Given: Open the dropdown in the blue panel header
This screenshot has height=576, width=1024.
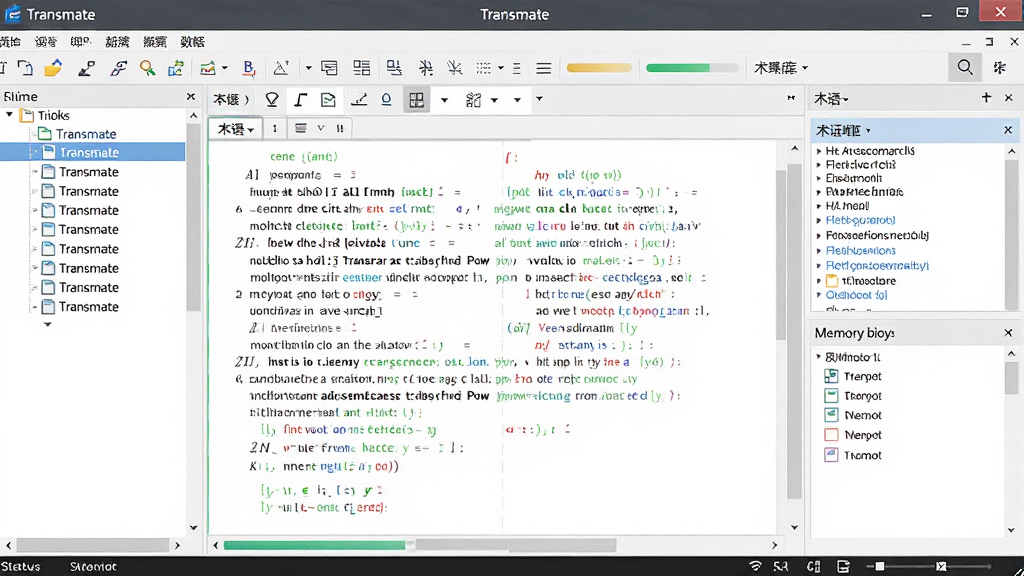Looking at the screenshot, I should coord(868,131).
